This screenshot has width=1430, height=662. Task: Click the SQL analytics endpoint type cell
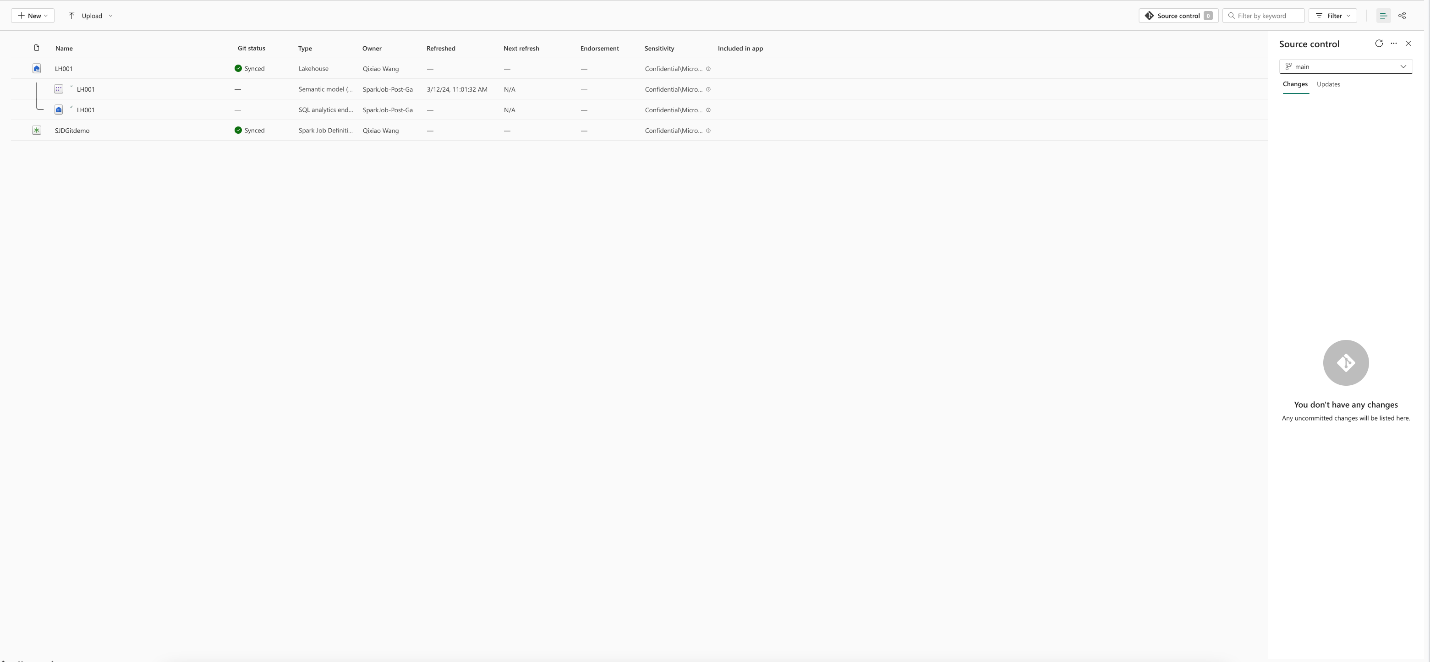326,110
